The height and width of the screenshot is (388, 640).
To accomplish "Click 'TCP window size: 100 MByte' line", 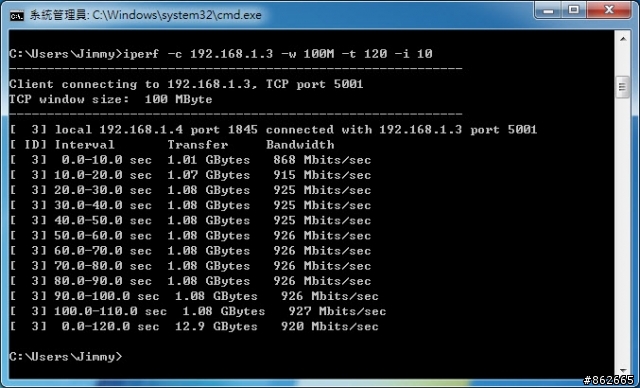I will pyautogui.click(x=111, y=99).
